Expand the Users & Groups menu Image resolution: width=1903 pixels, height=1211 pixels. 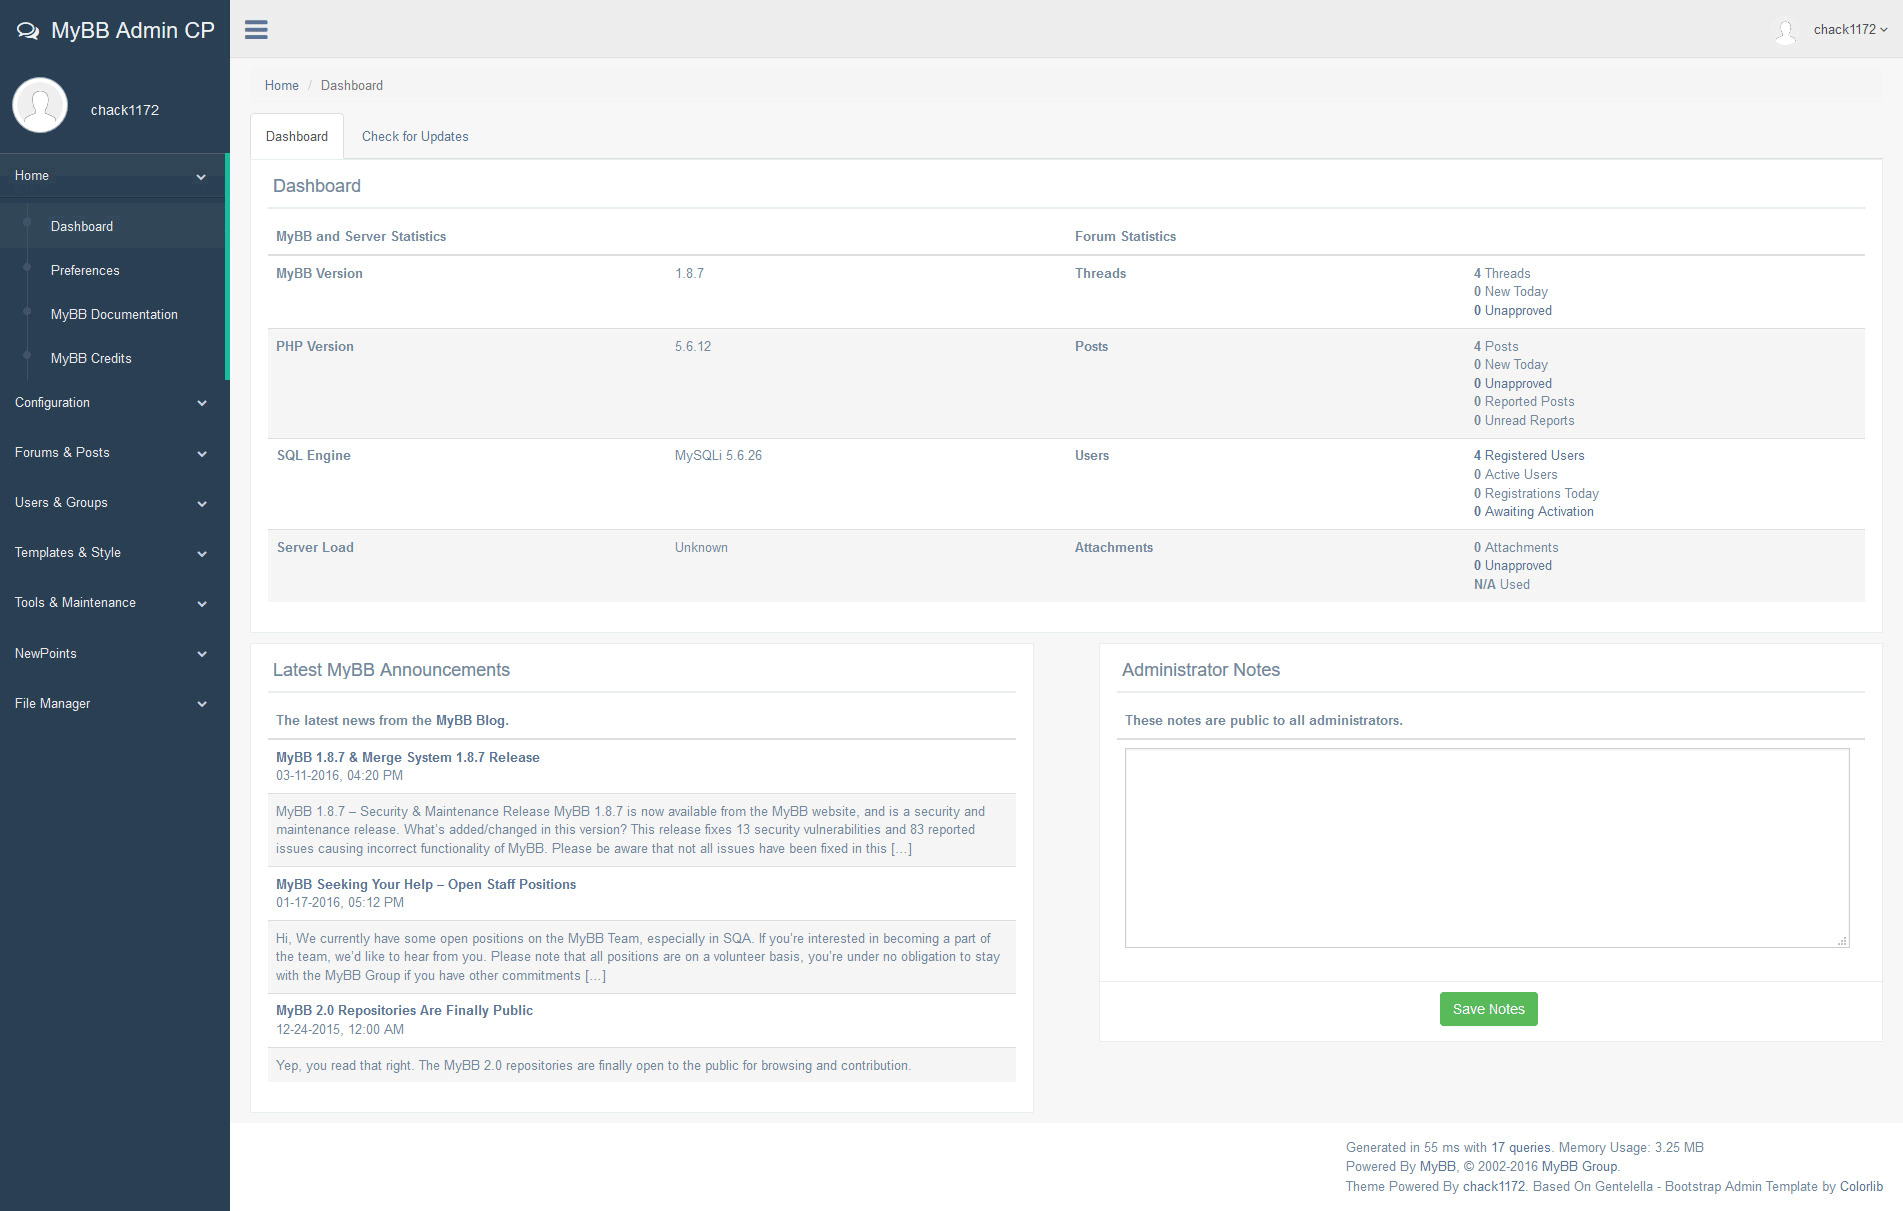click(113, 503)
